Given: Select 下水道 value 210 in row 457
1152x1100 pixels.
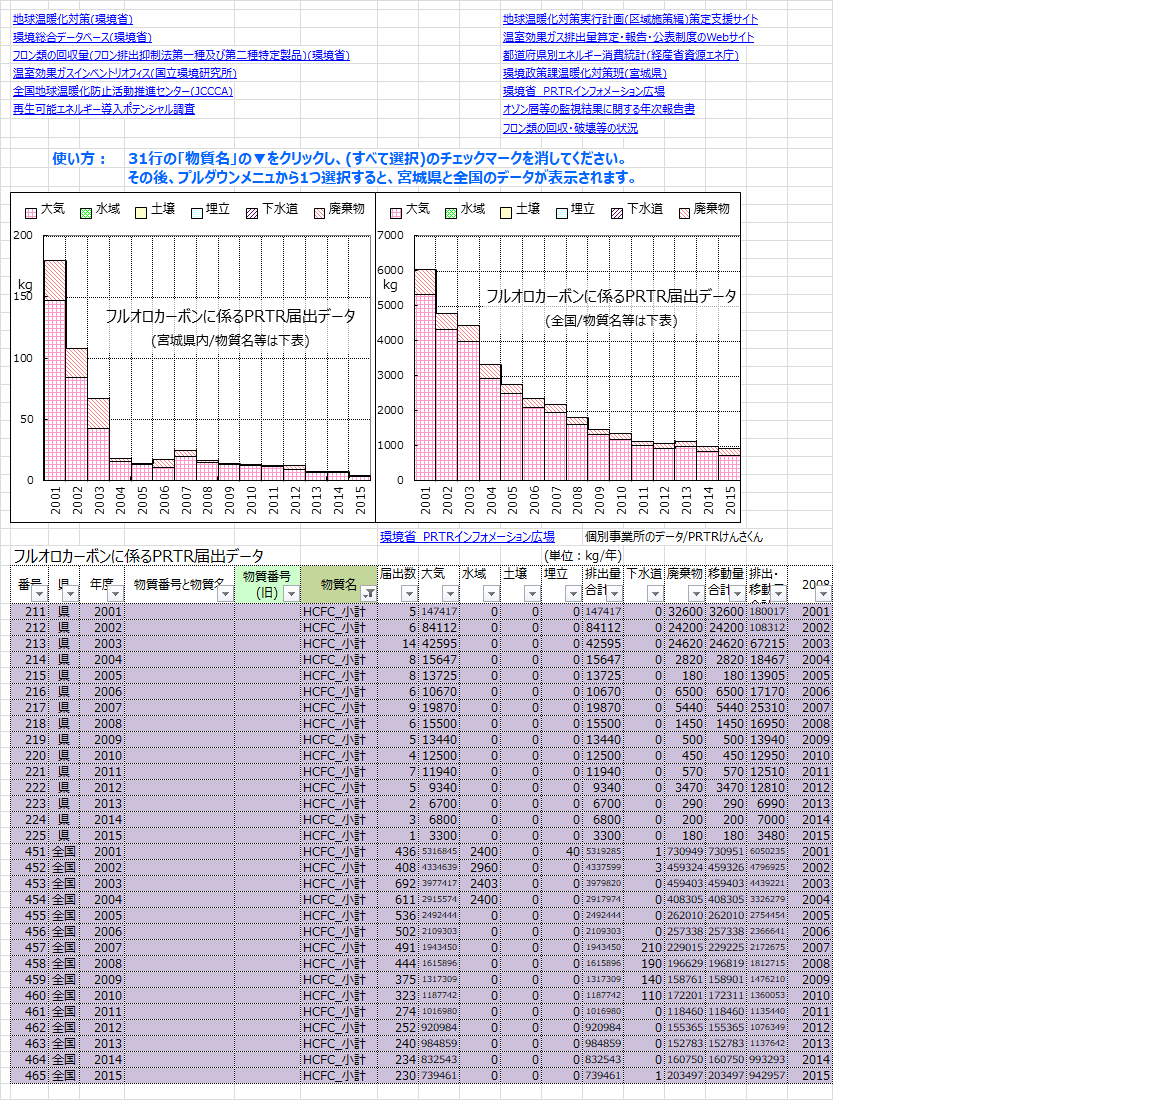Looking at the screenshot, I should point(644,948).
